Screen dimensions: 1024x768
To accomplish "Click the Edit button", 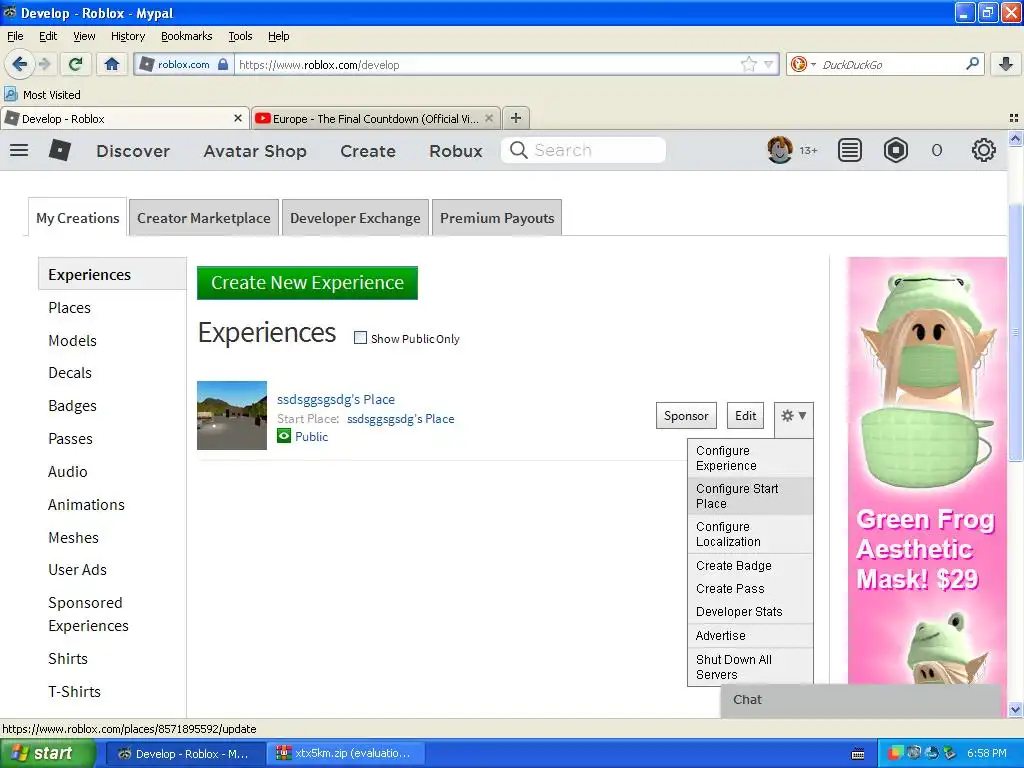I will (745, 415).
